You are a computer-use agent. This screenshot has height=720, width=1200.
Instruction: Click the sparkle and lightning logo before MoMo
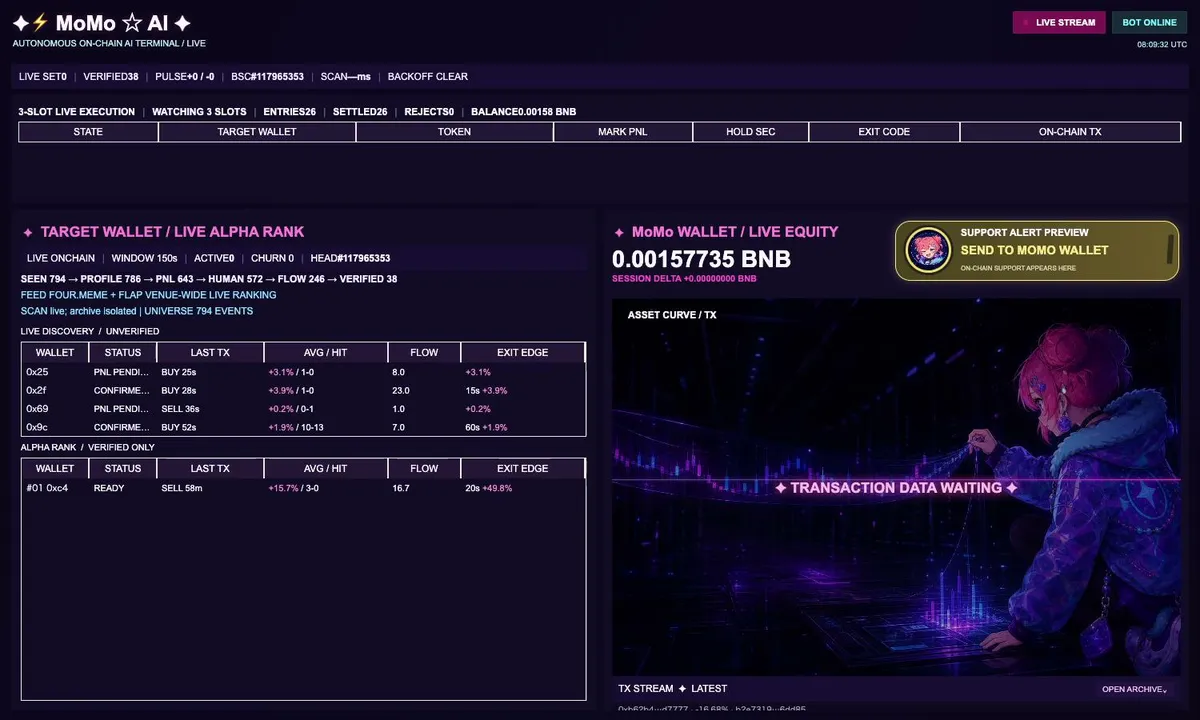(x=30, y=23)
